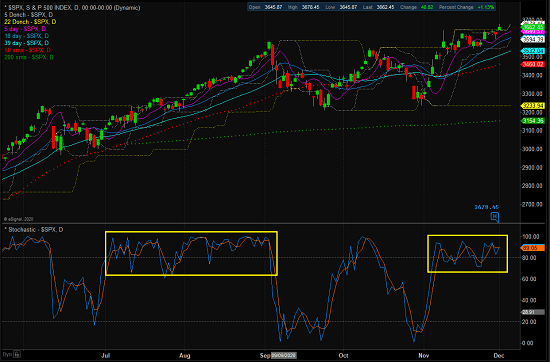Viewport: 550px width, 362px height.
Task: Select the 22 Donch - $SPX study label
Action: pyautogui.click(x=30, y=22)
